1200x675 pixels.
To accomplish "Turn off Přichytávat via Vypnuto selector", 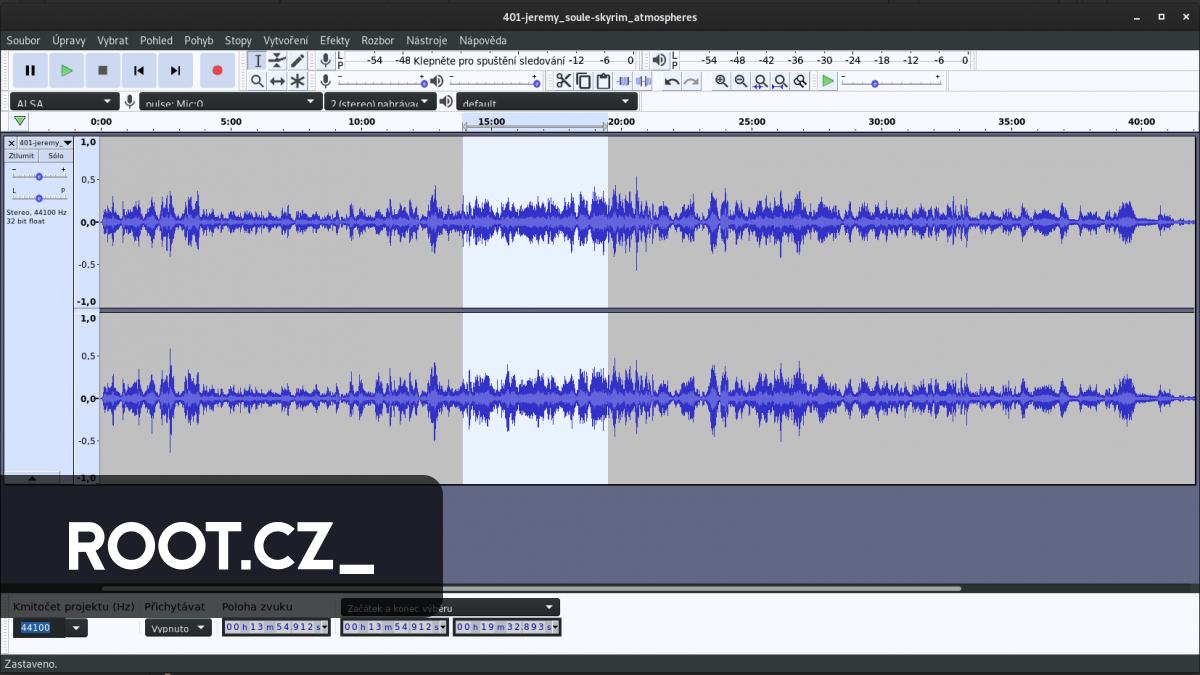I will [x=178, y=627].
